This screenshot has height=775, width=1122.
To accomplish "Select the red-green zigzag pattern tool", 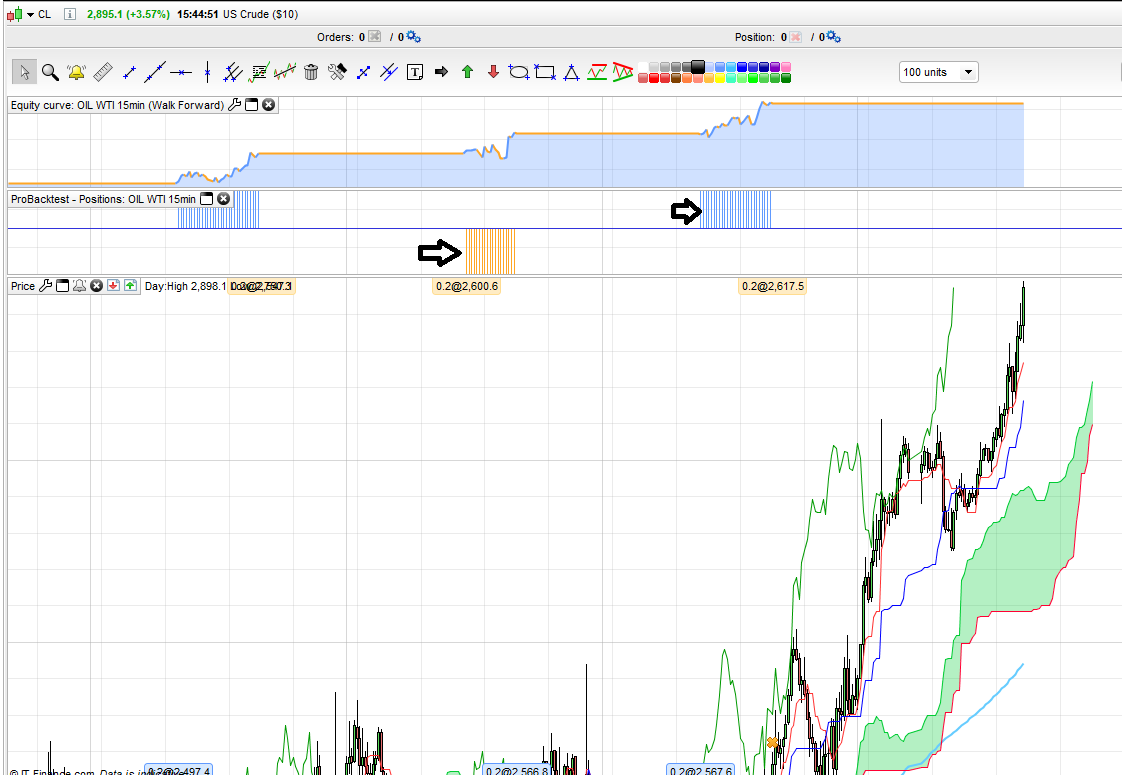I will [x=597, y=72].
